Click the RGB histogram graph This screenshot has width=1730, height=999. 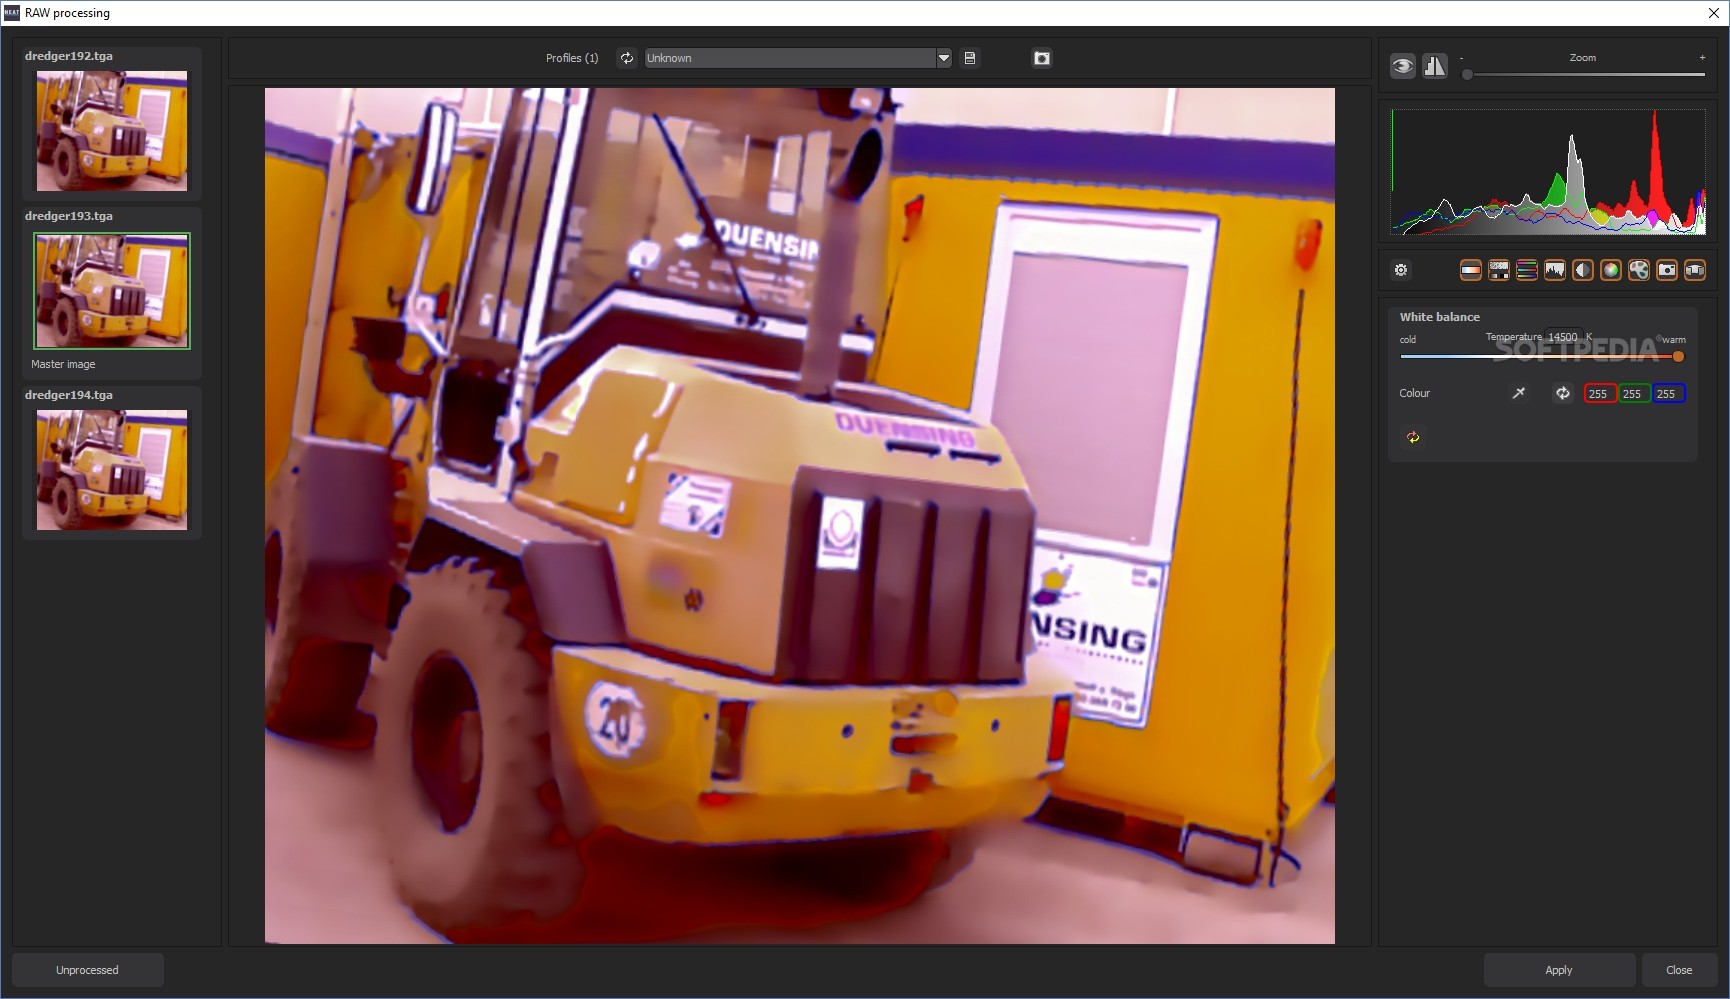click(x=1548, y=172)
